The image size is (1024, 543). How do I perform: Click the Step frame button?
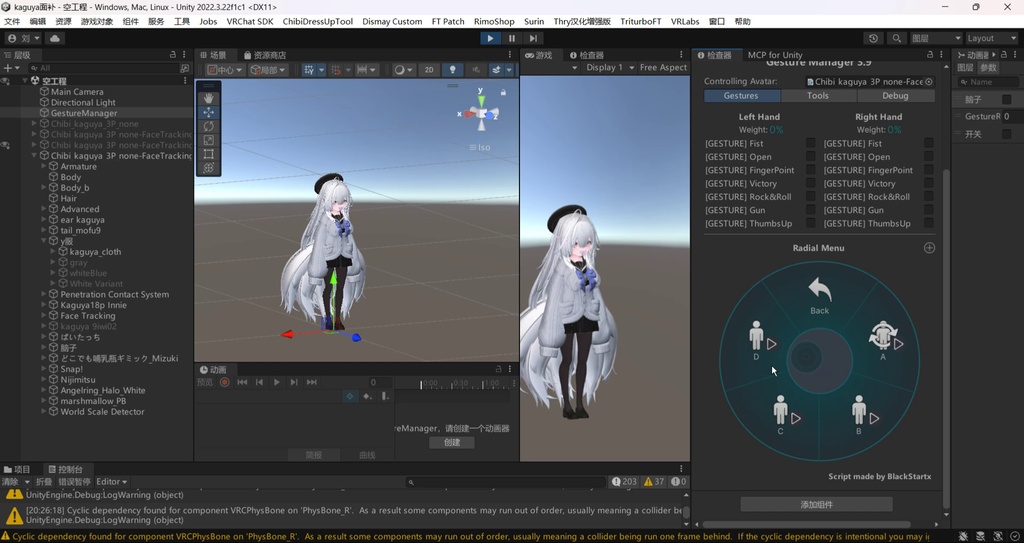coord(533,39)
